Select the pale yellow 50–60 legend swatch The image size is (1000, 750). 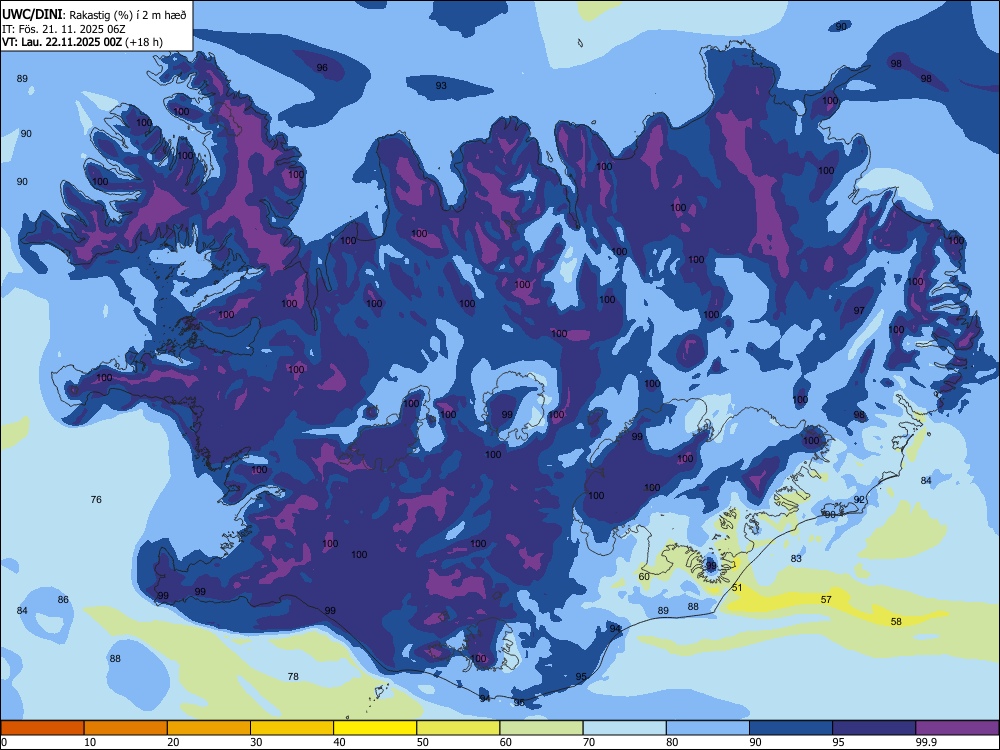458,728
